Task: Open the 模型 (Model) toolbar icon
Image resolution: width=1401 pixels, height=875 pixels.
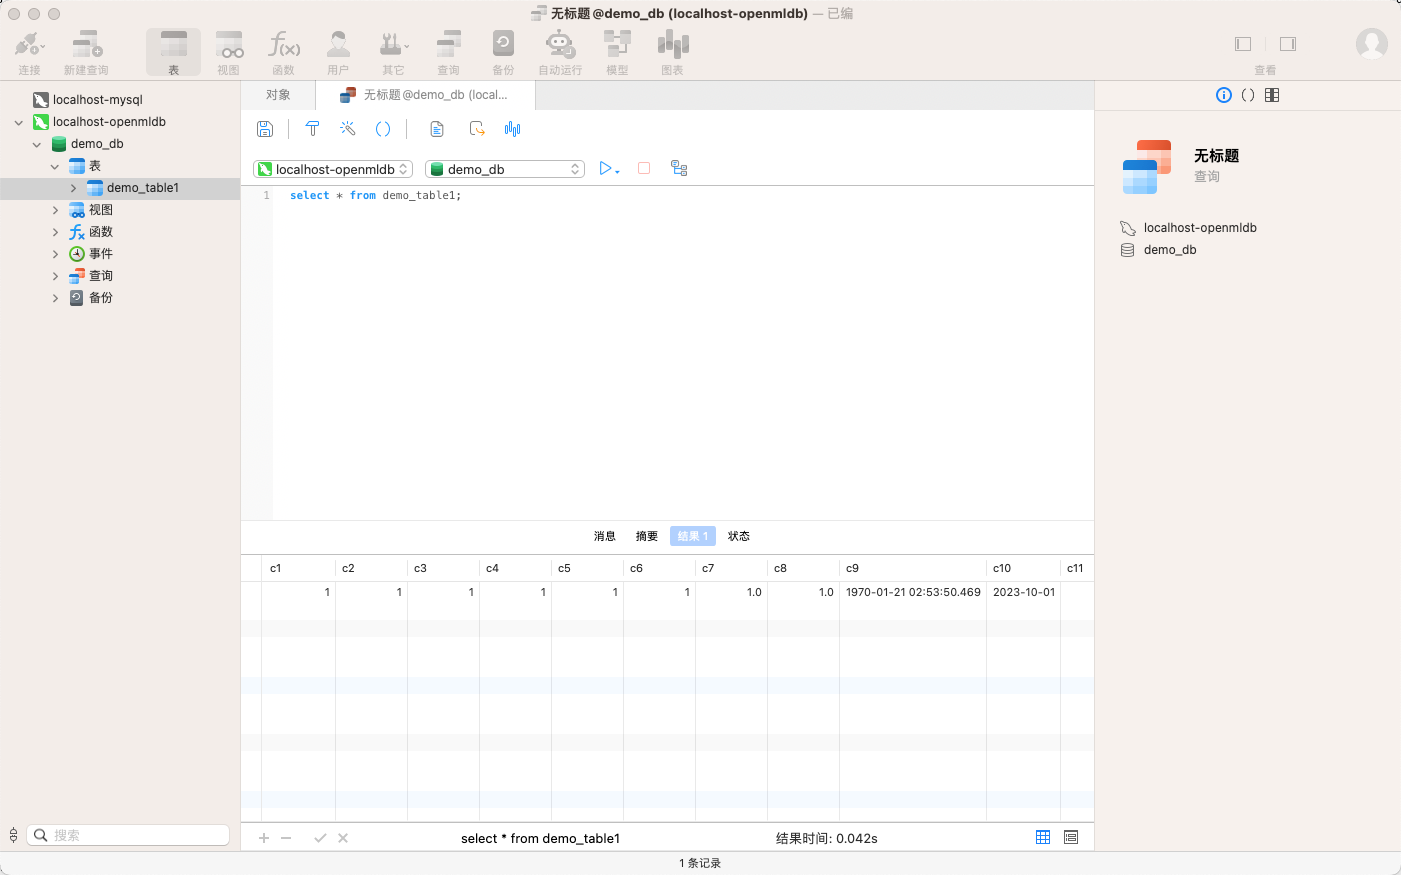Action: tap(617, 52)
